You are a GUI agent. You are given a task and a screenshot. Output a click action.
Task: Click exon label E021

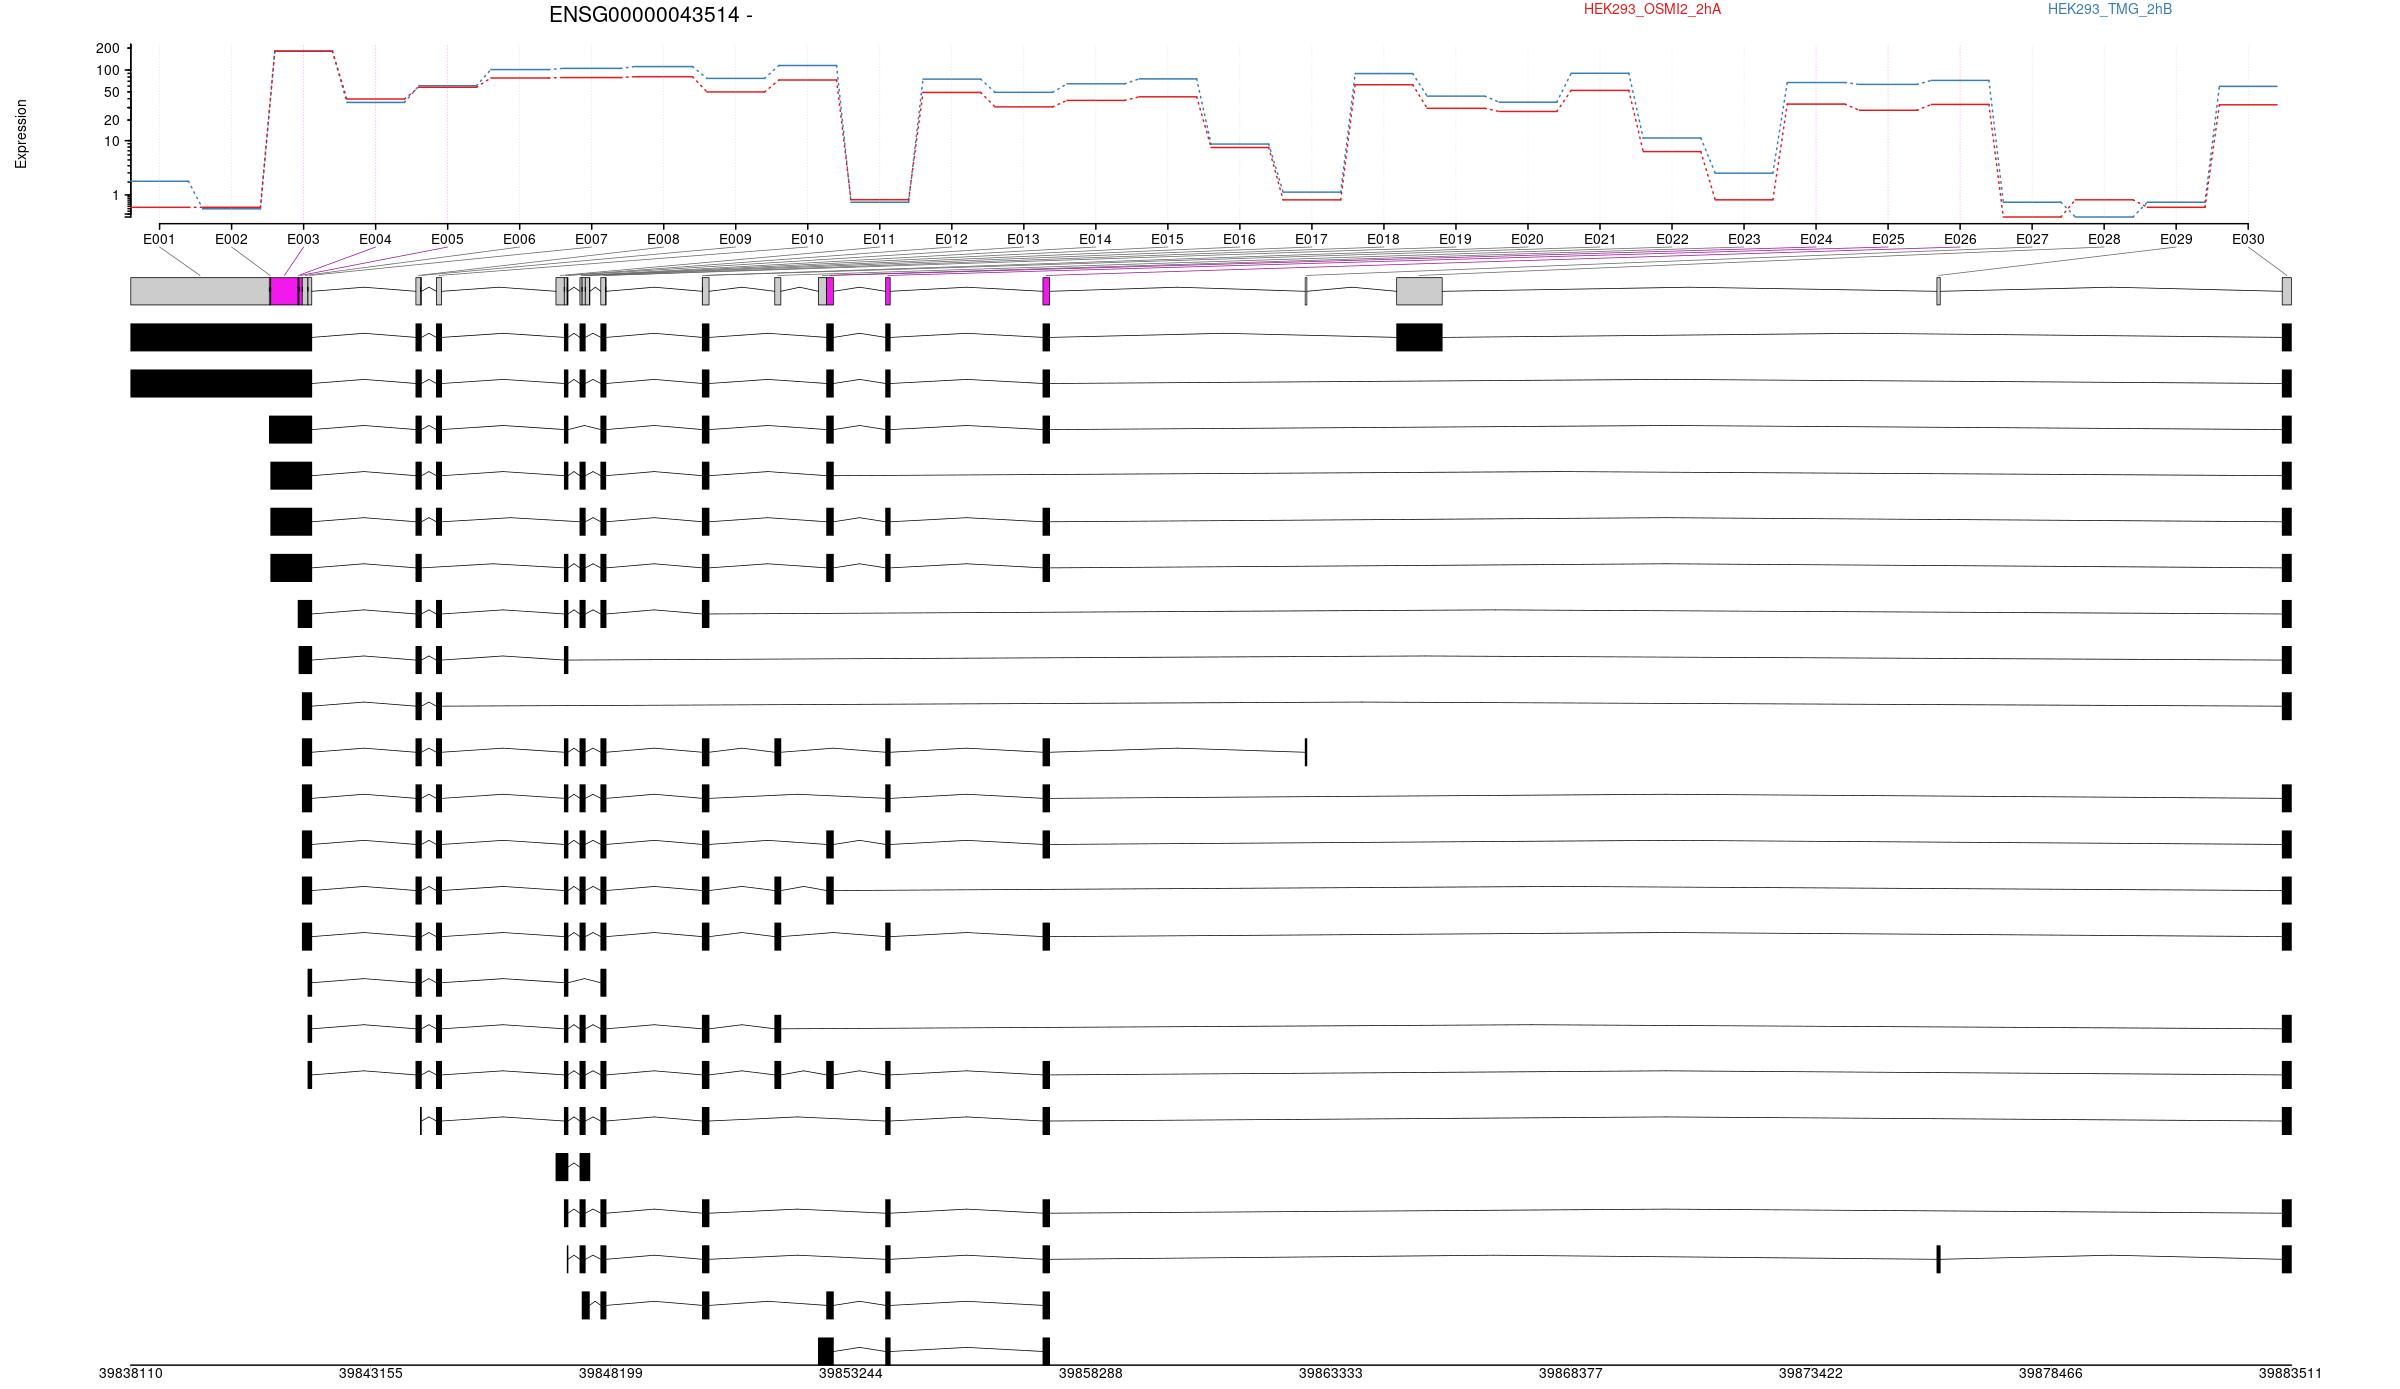1600,240
